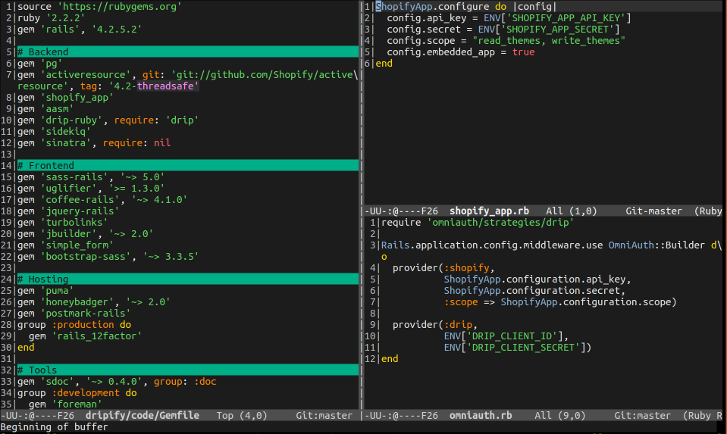Place cursor on gem 'rails_12factor' line
727x434 pixels.
click(x=85, y=336)
